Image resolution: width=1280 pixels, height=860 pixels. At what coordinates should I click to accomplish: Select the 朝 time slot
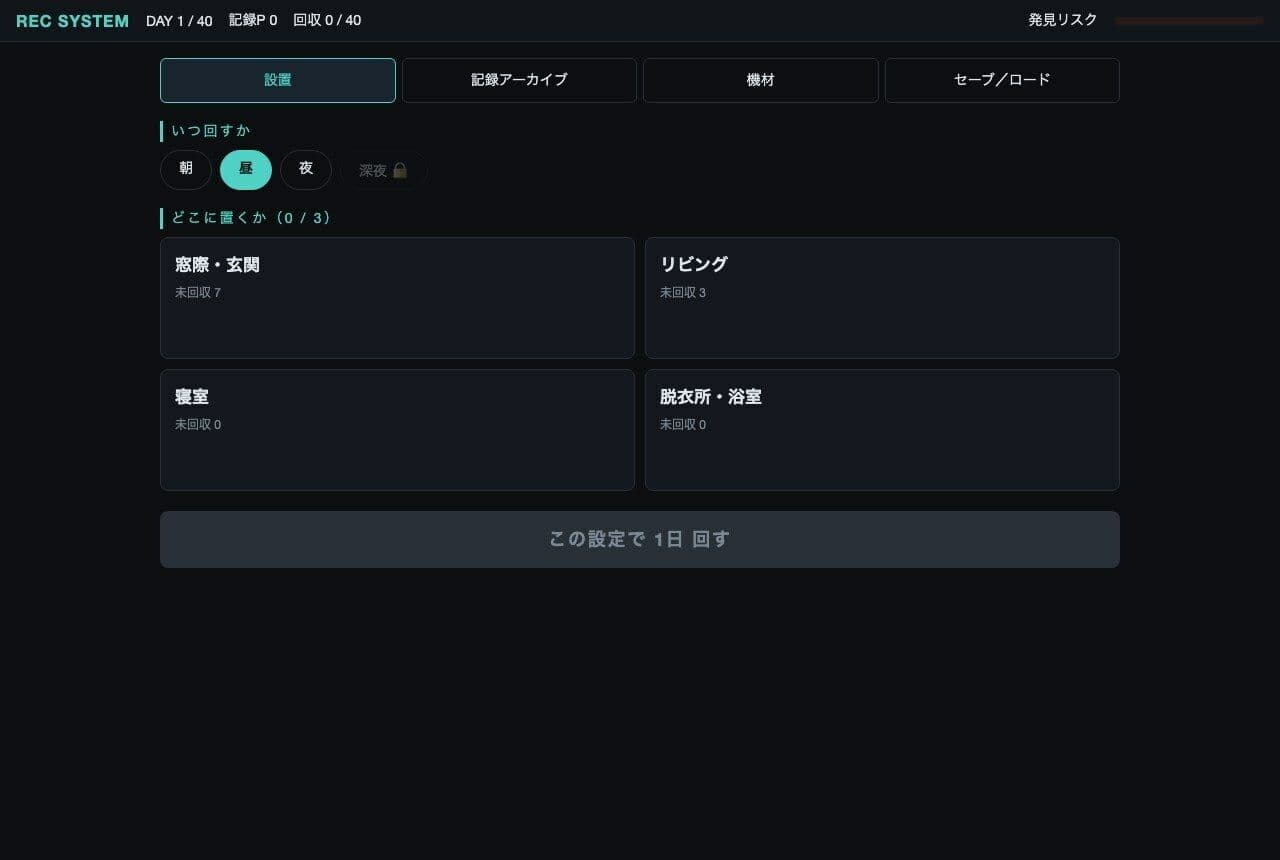coord(186,170)
